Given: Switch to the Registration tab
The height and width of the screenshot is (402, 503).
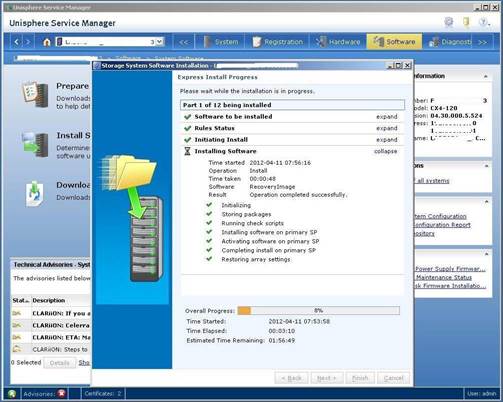Looking at the screenshot, I should click(x=278, y=42).
